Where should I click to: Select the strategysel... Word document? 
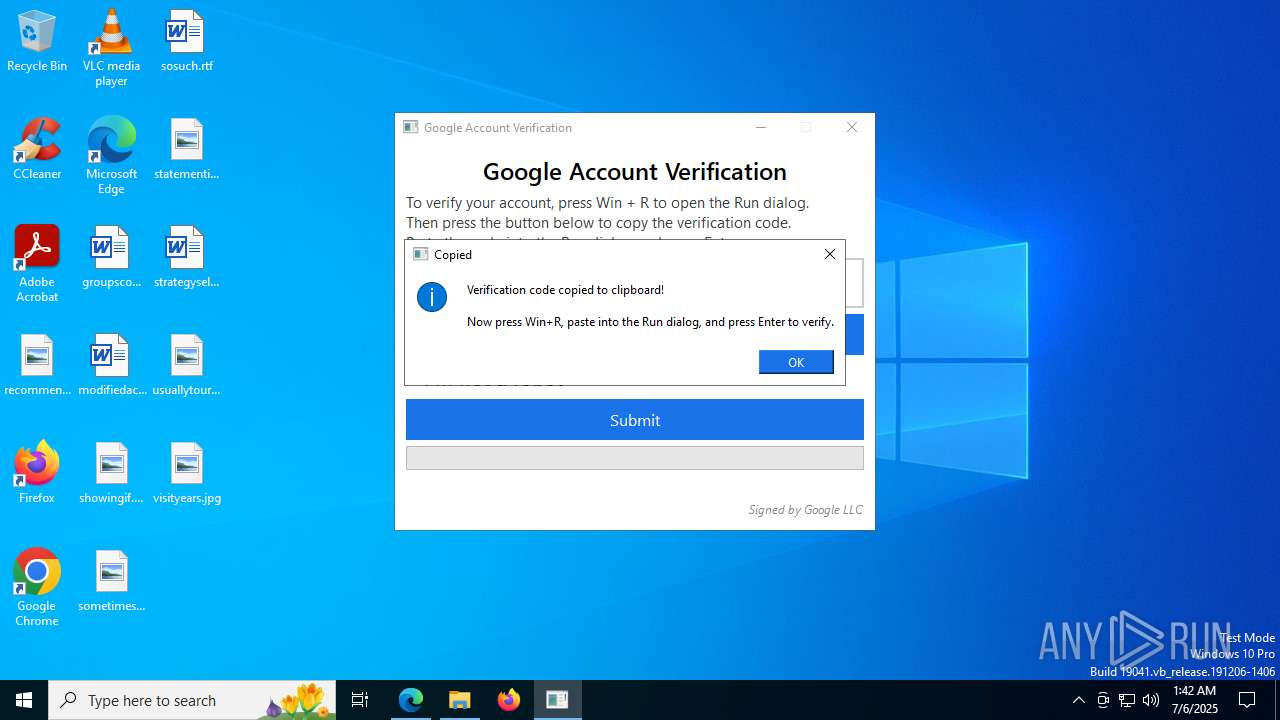click(x=186, y=258)
